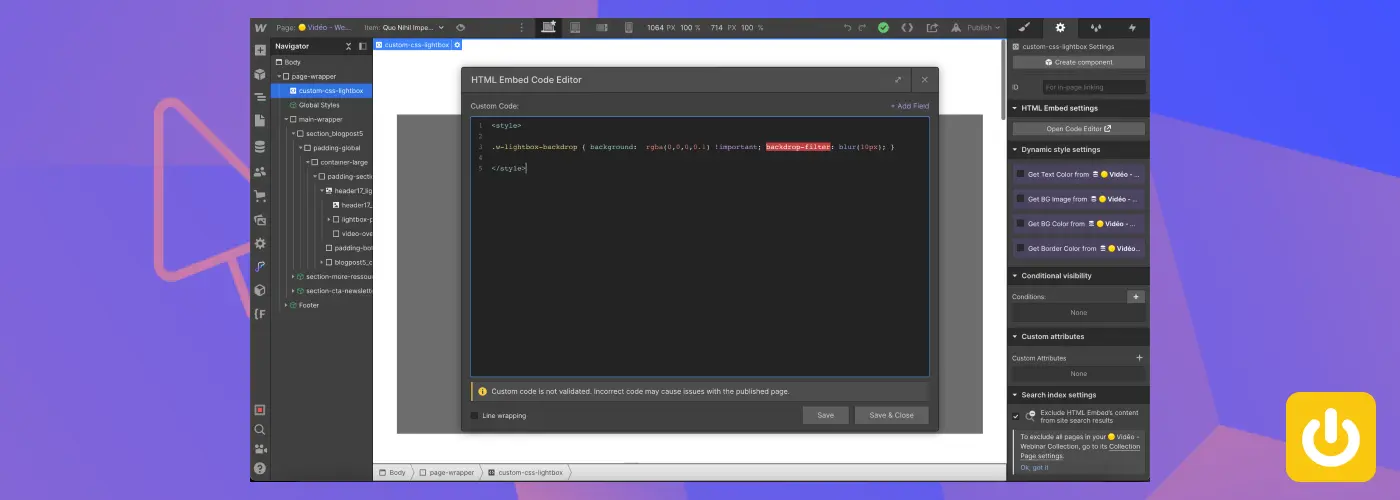
Task: Expand the code editor to fullscreen
Action: tap(898, 80)
